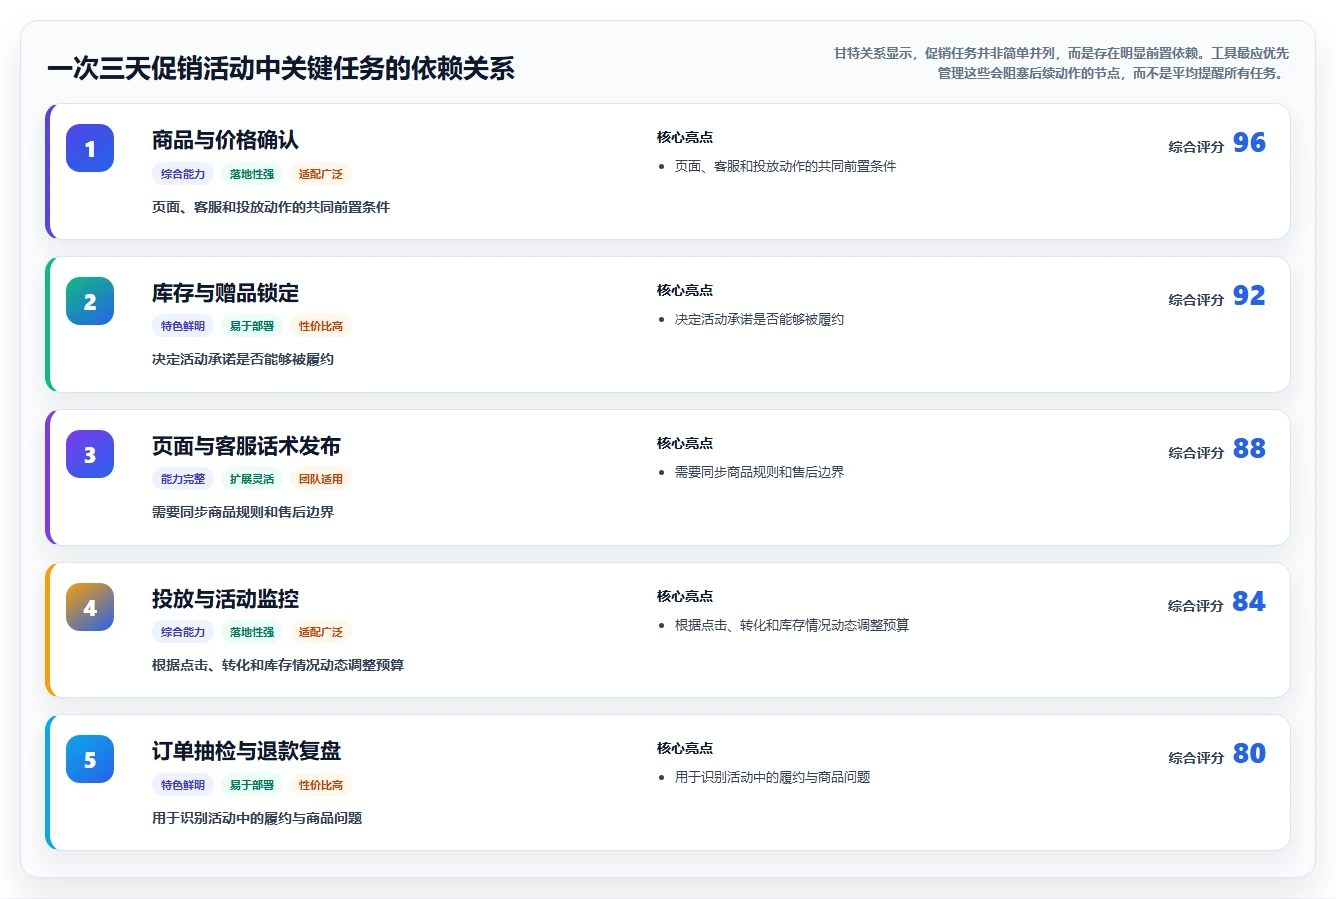This screenshot has width=1336, height=899.
Task: Click bullet point 用于识别活动中的履约与商品问题 under 核心亮点
Action: (772, 778)
